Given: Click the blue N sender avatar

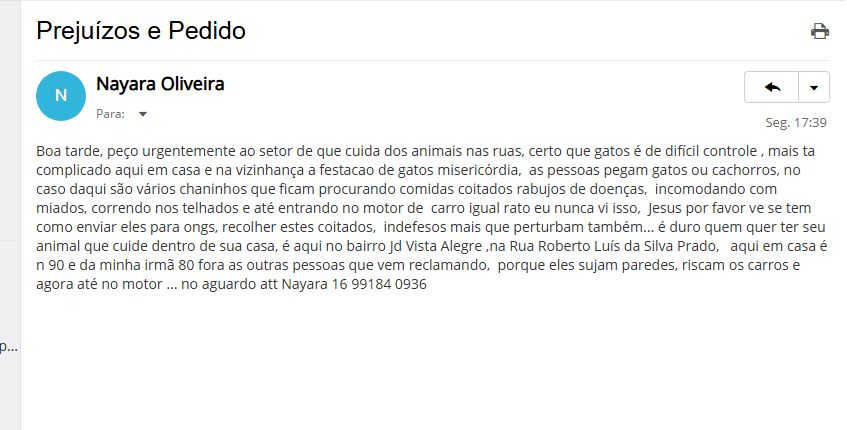Looking at the screenshot, I should click(x=61, y=96).
